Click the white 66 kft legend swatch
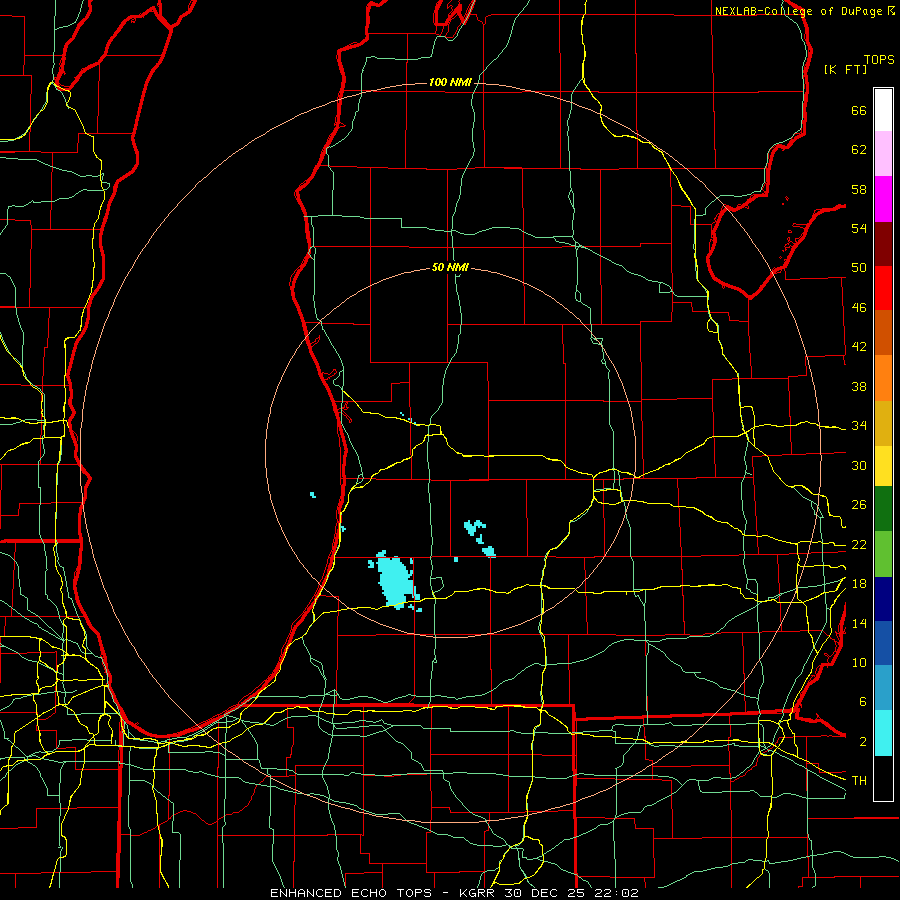The image size is (900, 900). coord(883,110)
